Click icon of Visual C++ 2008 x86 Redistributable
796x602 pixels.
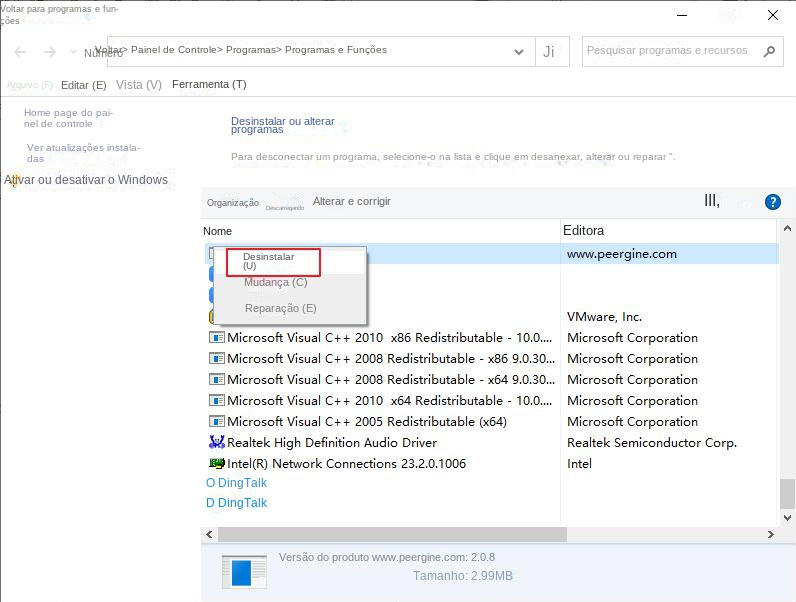point(217,358)
